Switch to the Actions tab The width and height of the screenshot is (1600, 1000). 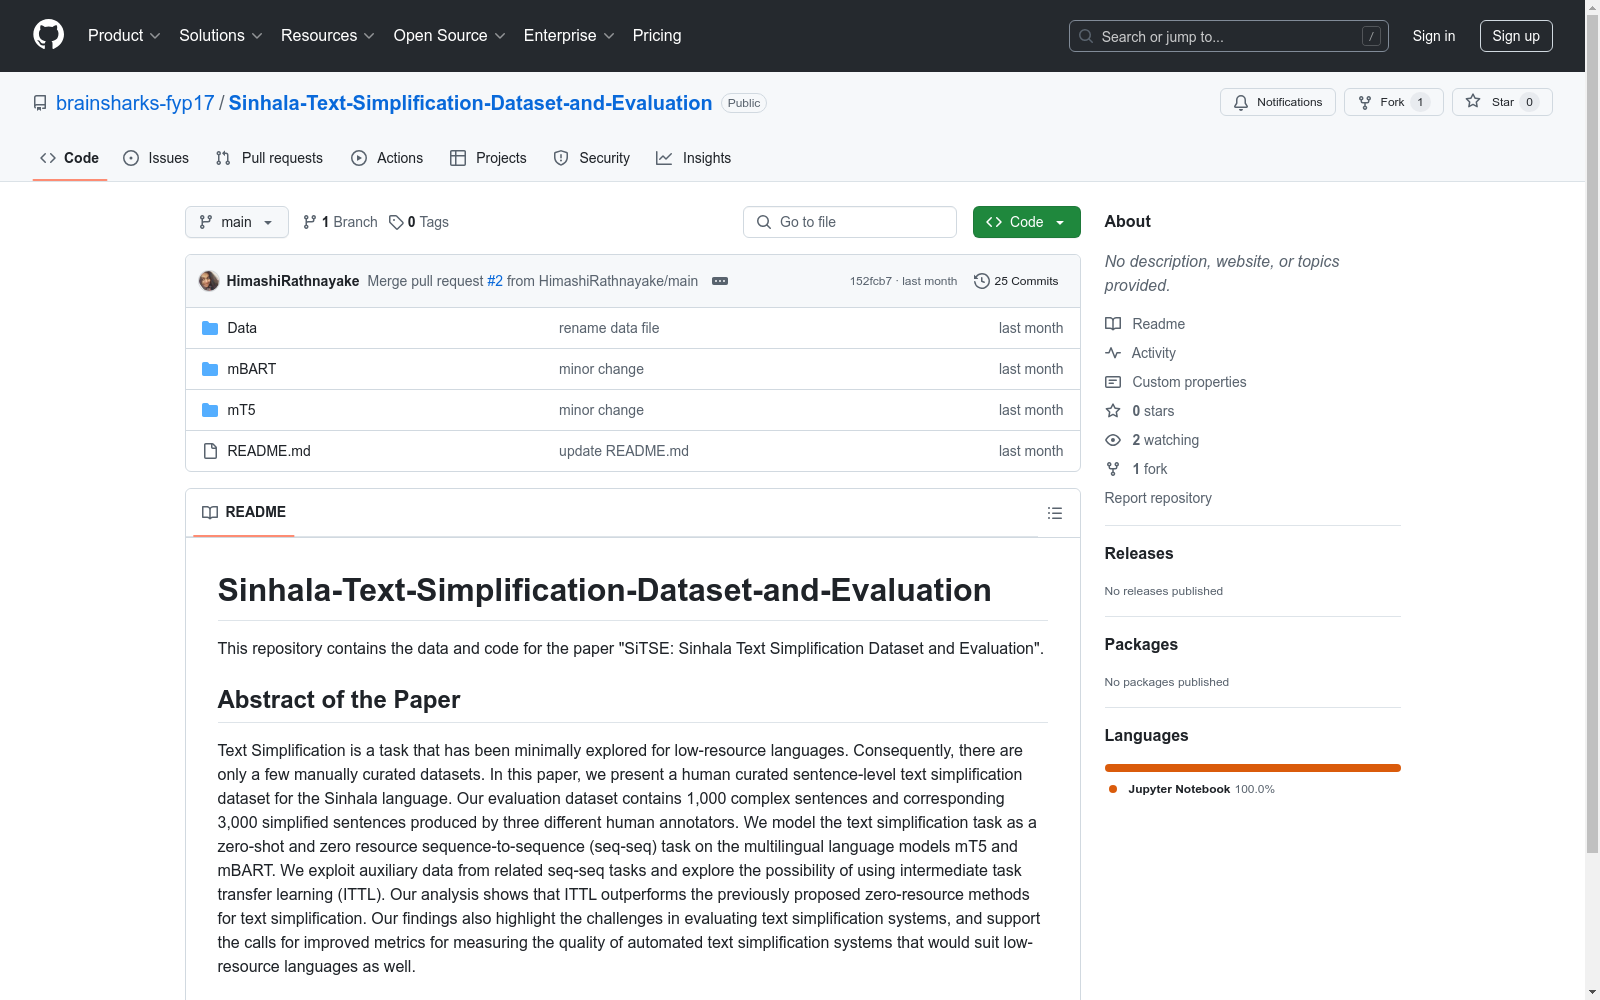(387, 158)
